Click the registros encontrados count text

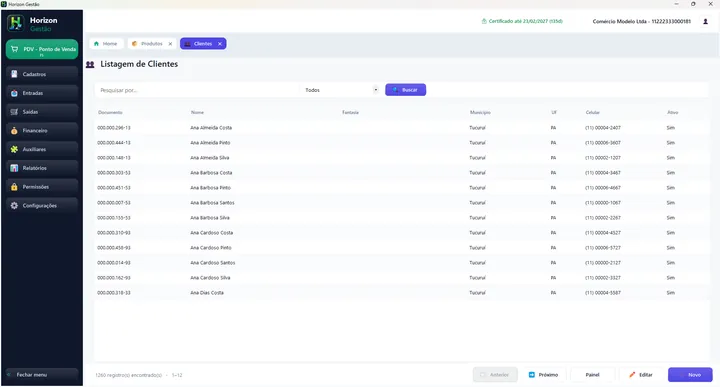tap(129, 376)
